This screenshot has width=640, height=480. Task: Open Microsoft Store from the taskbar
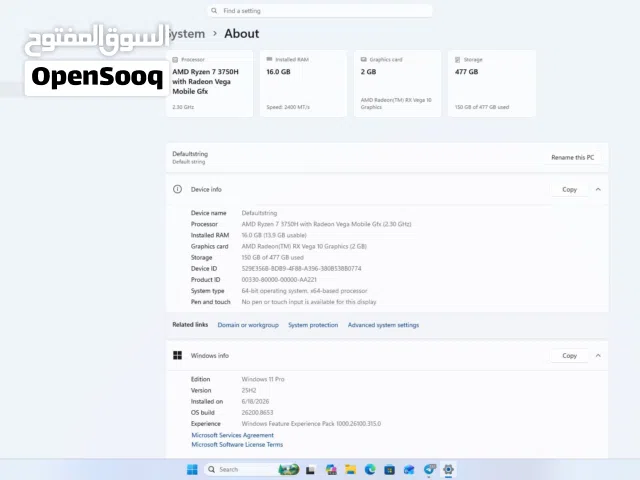click(x=389, y=470)
